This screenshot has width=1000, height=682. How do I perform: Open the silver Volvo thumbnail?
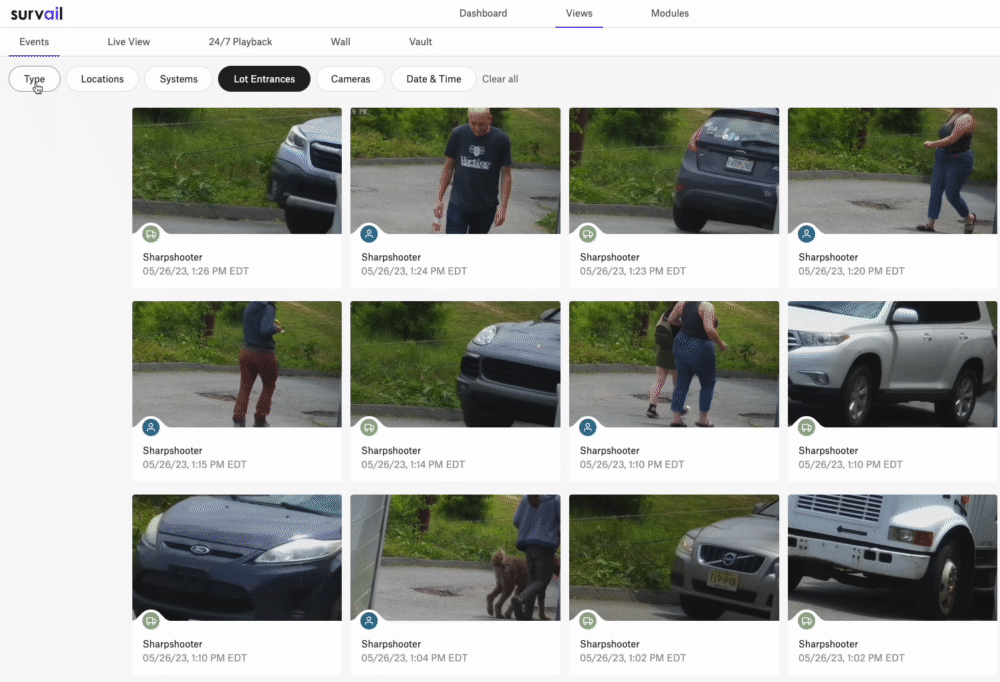[x=674, y=558]
